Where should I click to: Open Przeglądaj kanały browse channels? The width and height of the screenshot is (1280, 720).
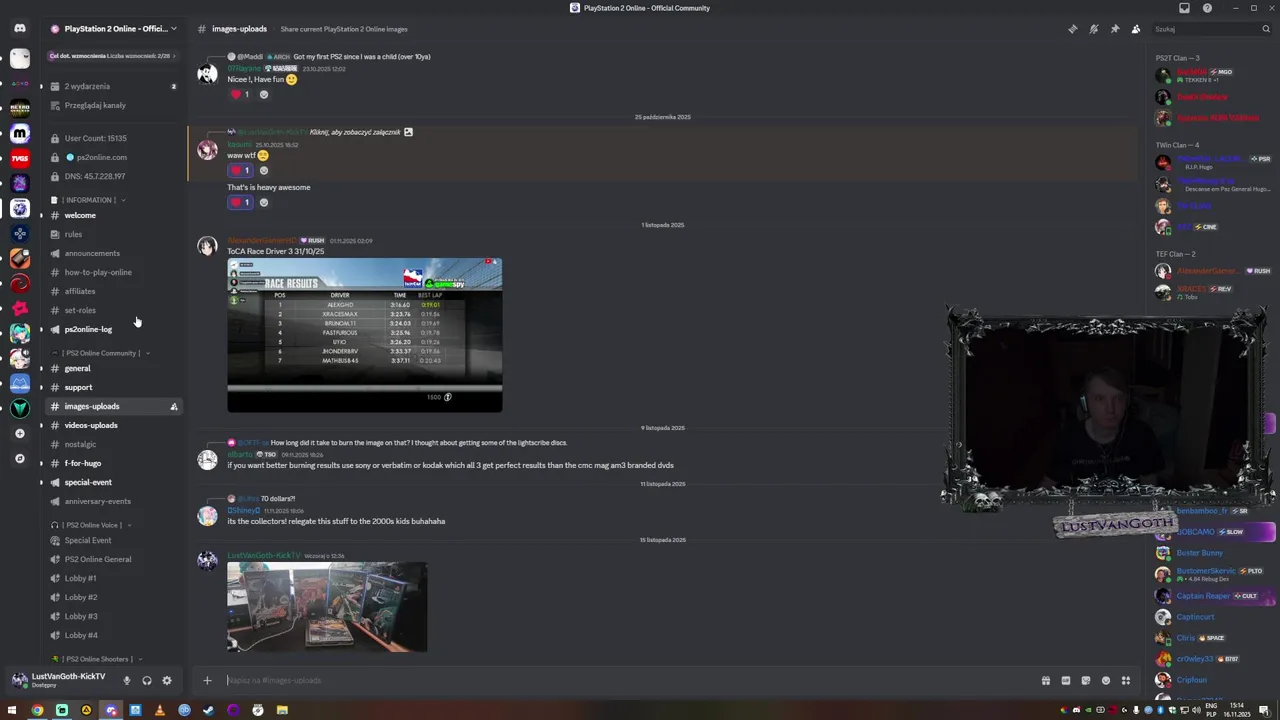[112, 105]
